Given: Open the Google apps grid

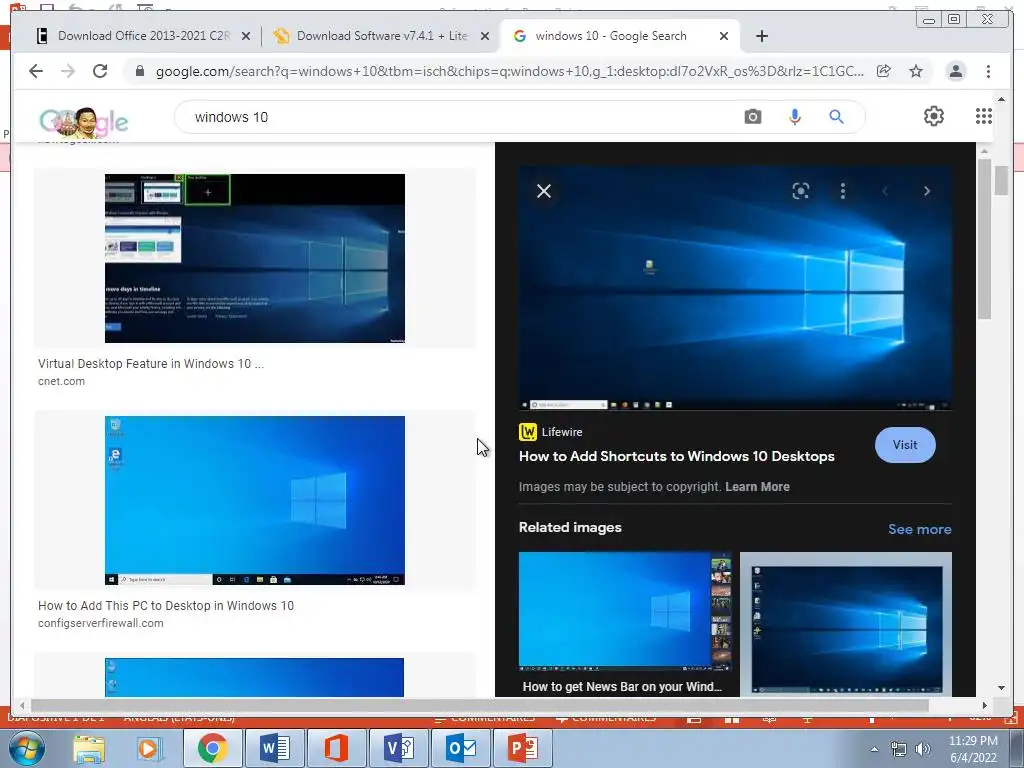Looking at the screenshot, I should [984, 116].
